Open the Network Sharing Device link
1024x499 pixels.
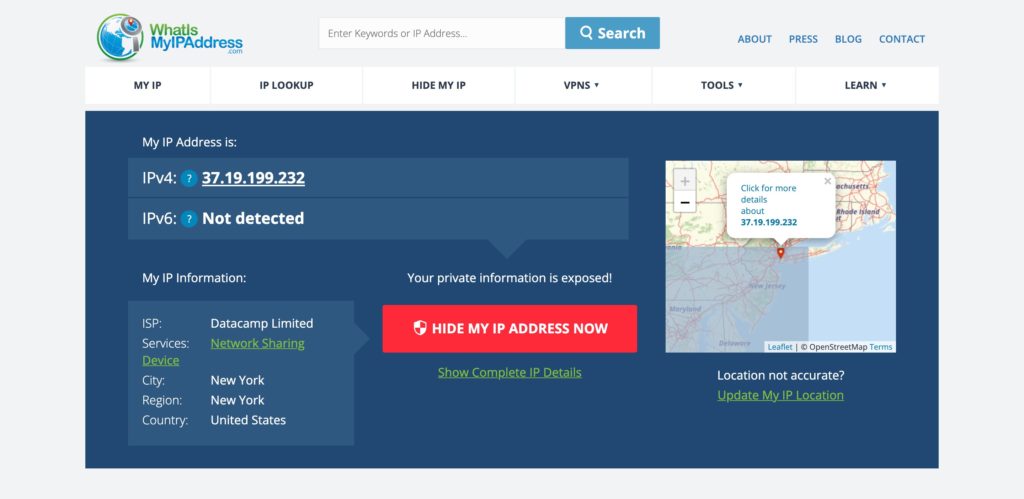(223, 351)
